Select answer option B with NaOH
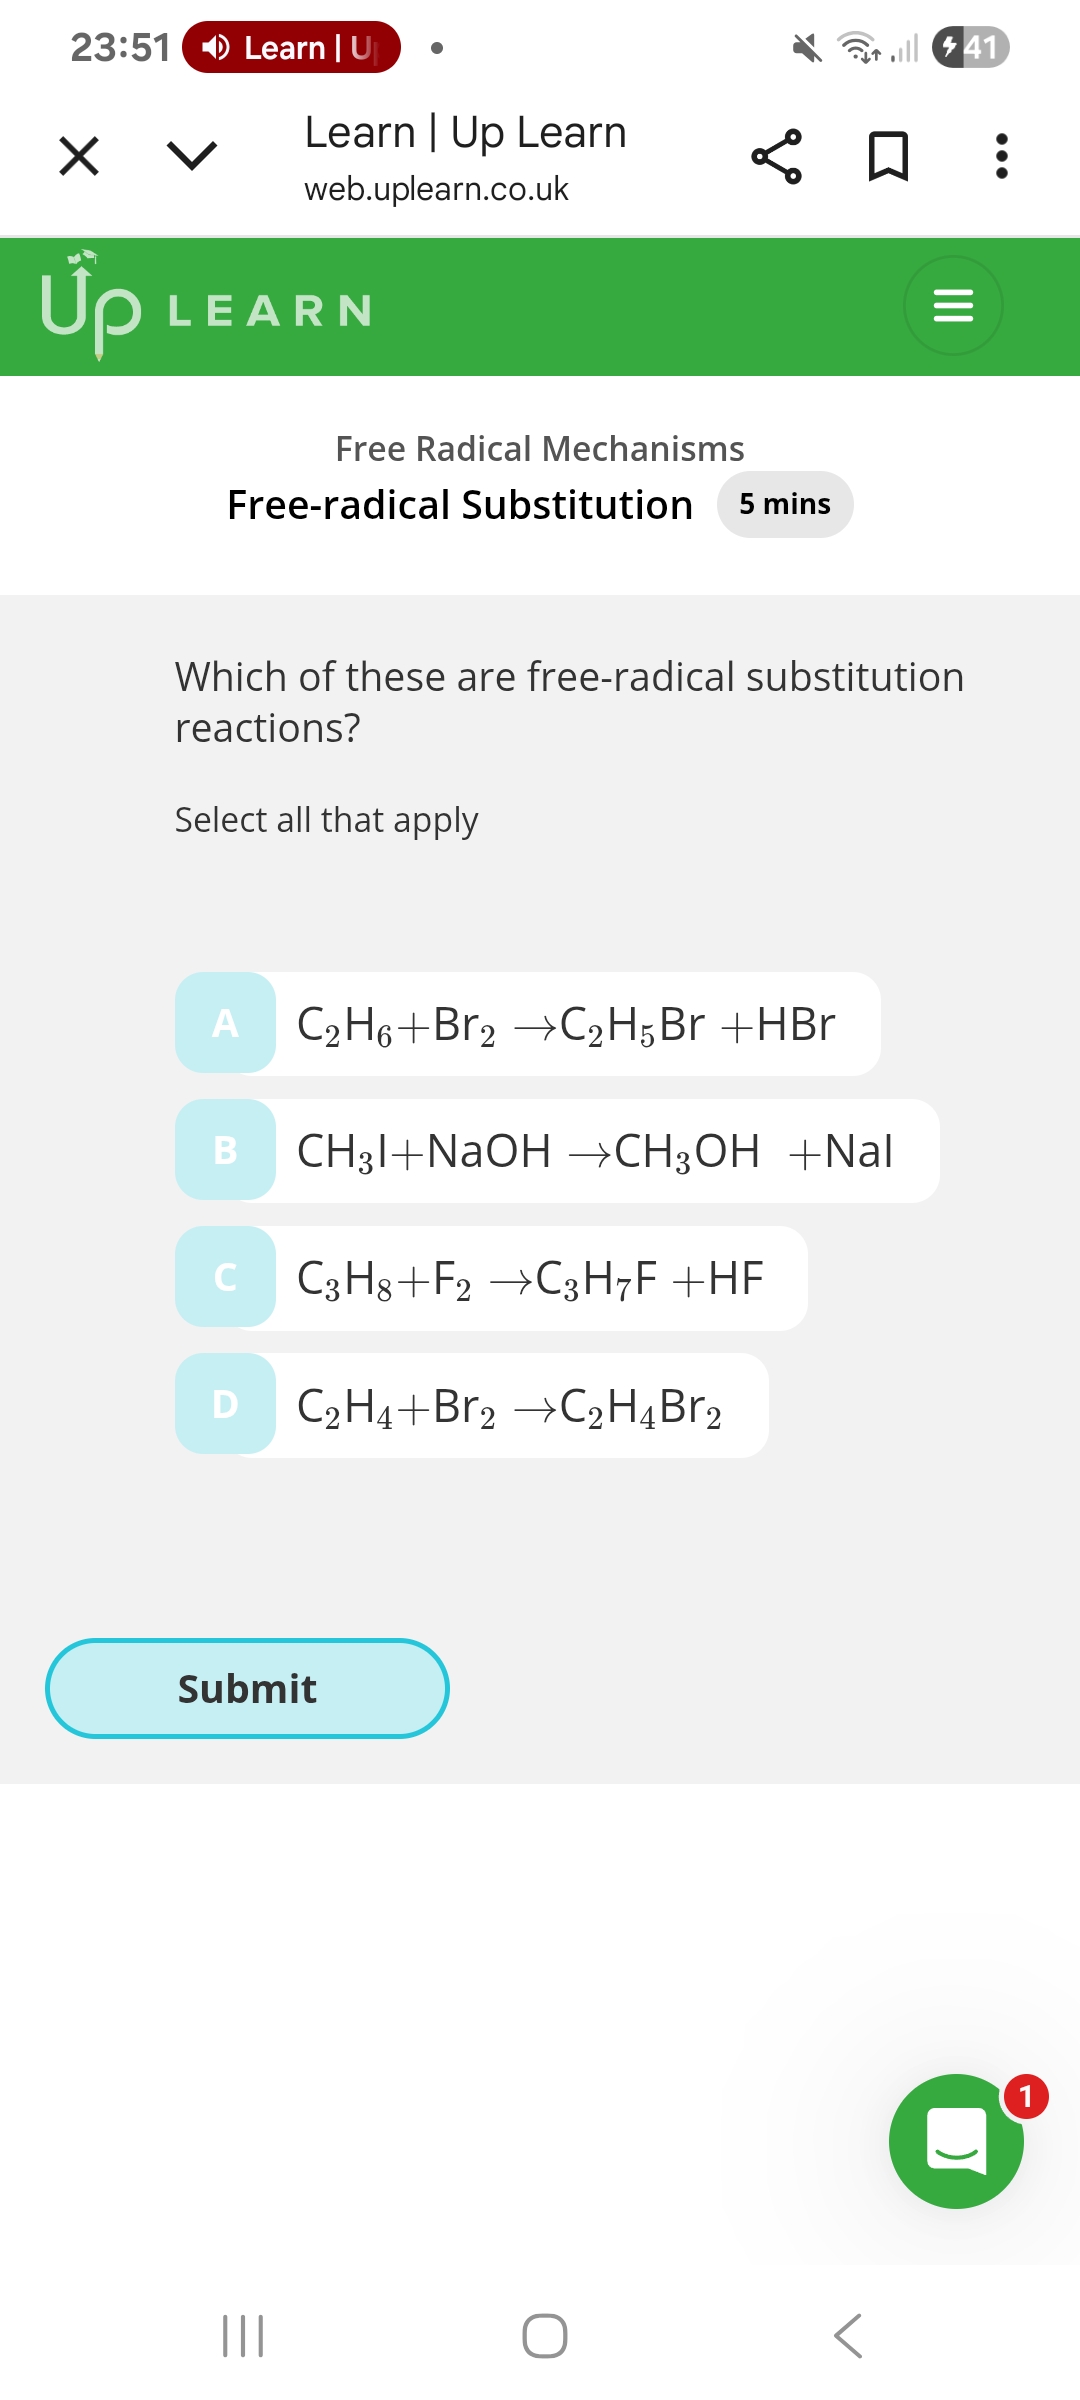The image size is (1080, 2400). [557, 1151]
